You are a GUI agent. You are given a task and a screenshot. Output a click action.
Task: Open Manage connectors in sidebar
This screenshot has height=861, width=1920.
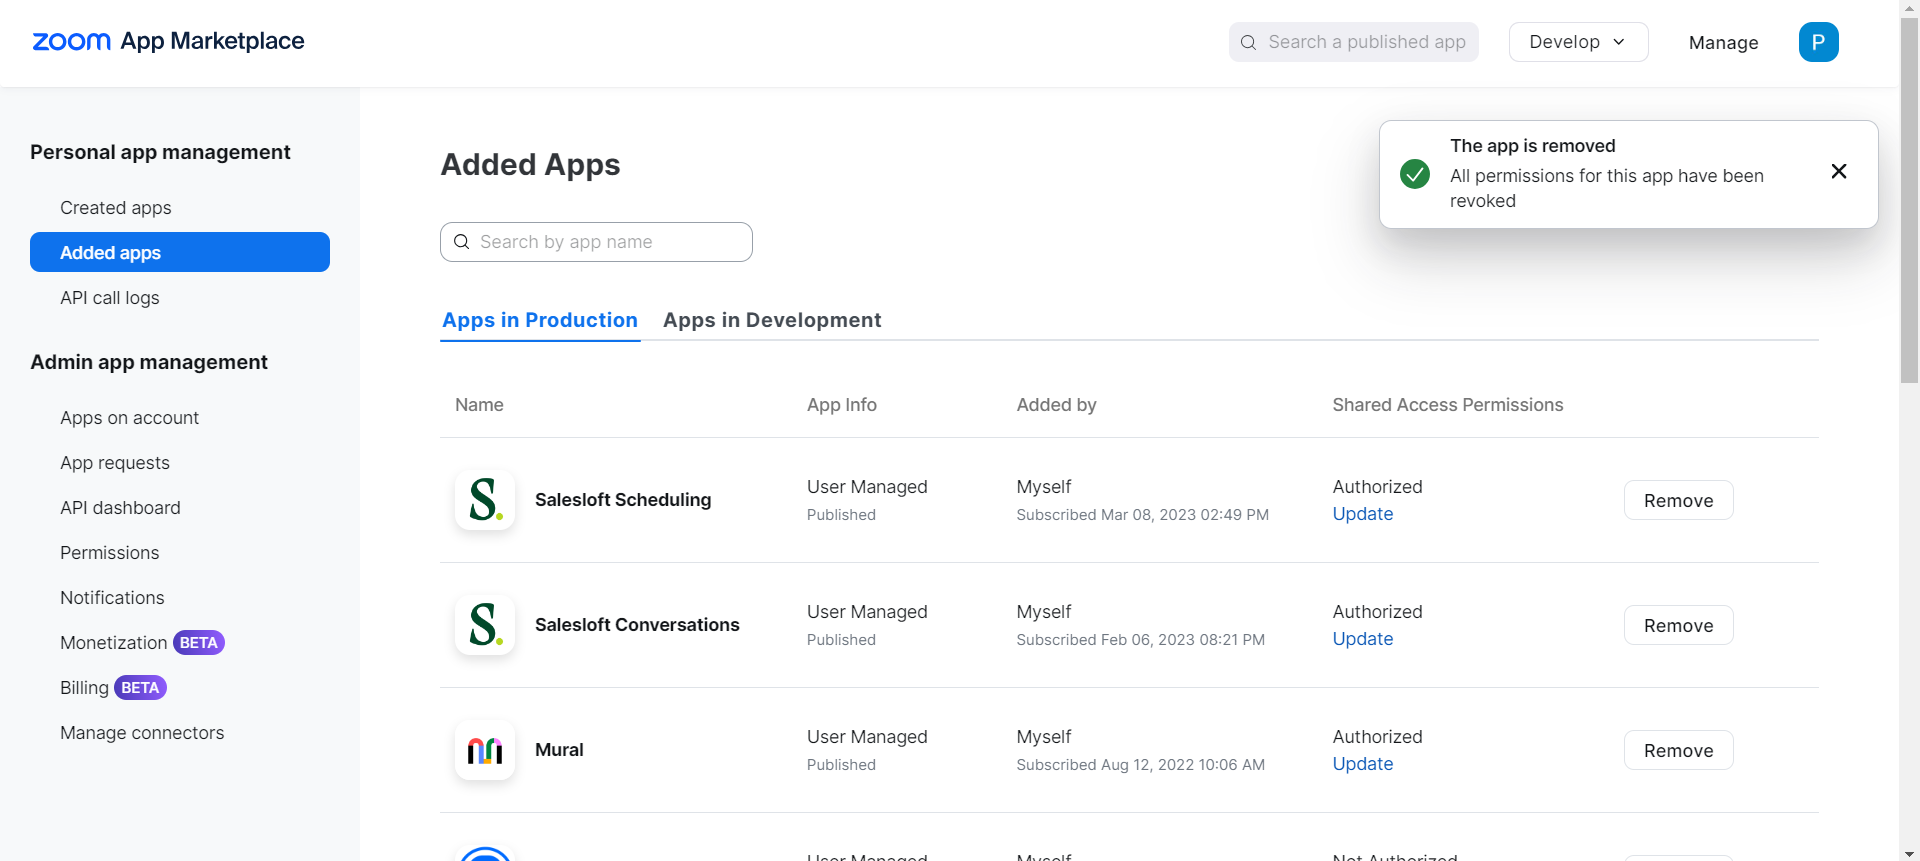click(142, 733)
